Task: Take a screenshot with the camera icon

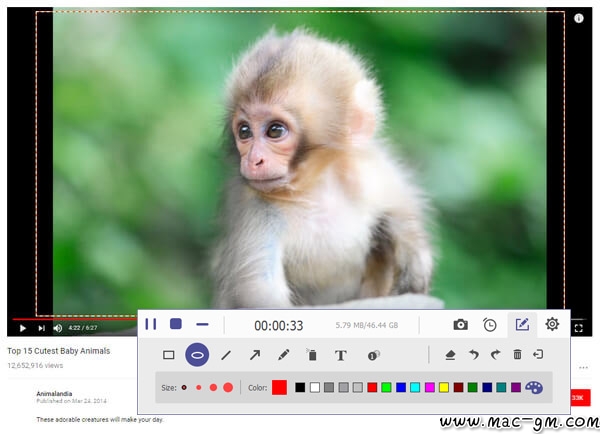Action: coord(460,325)
